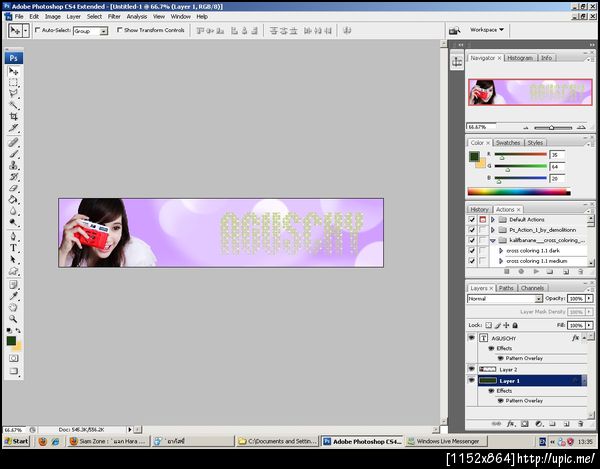The height and width of the screenshot is (469, 600).
Task: Toggle checkmark for cross coloring 1.1 medium
Action: (x=472, y=261)
